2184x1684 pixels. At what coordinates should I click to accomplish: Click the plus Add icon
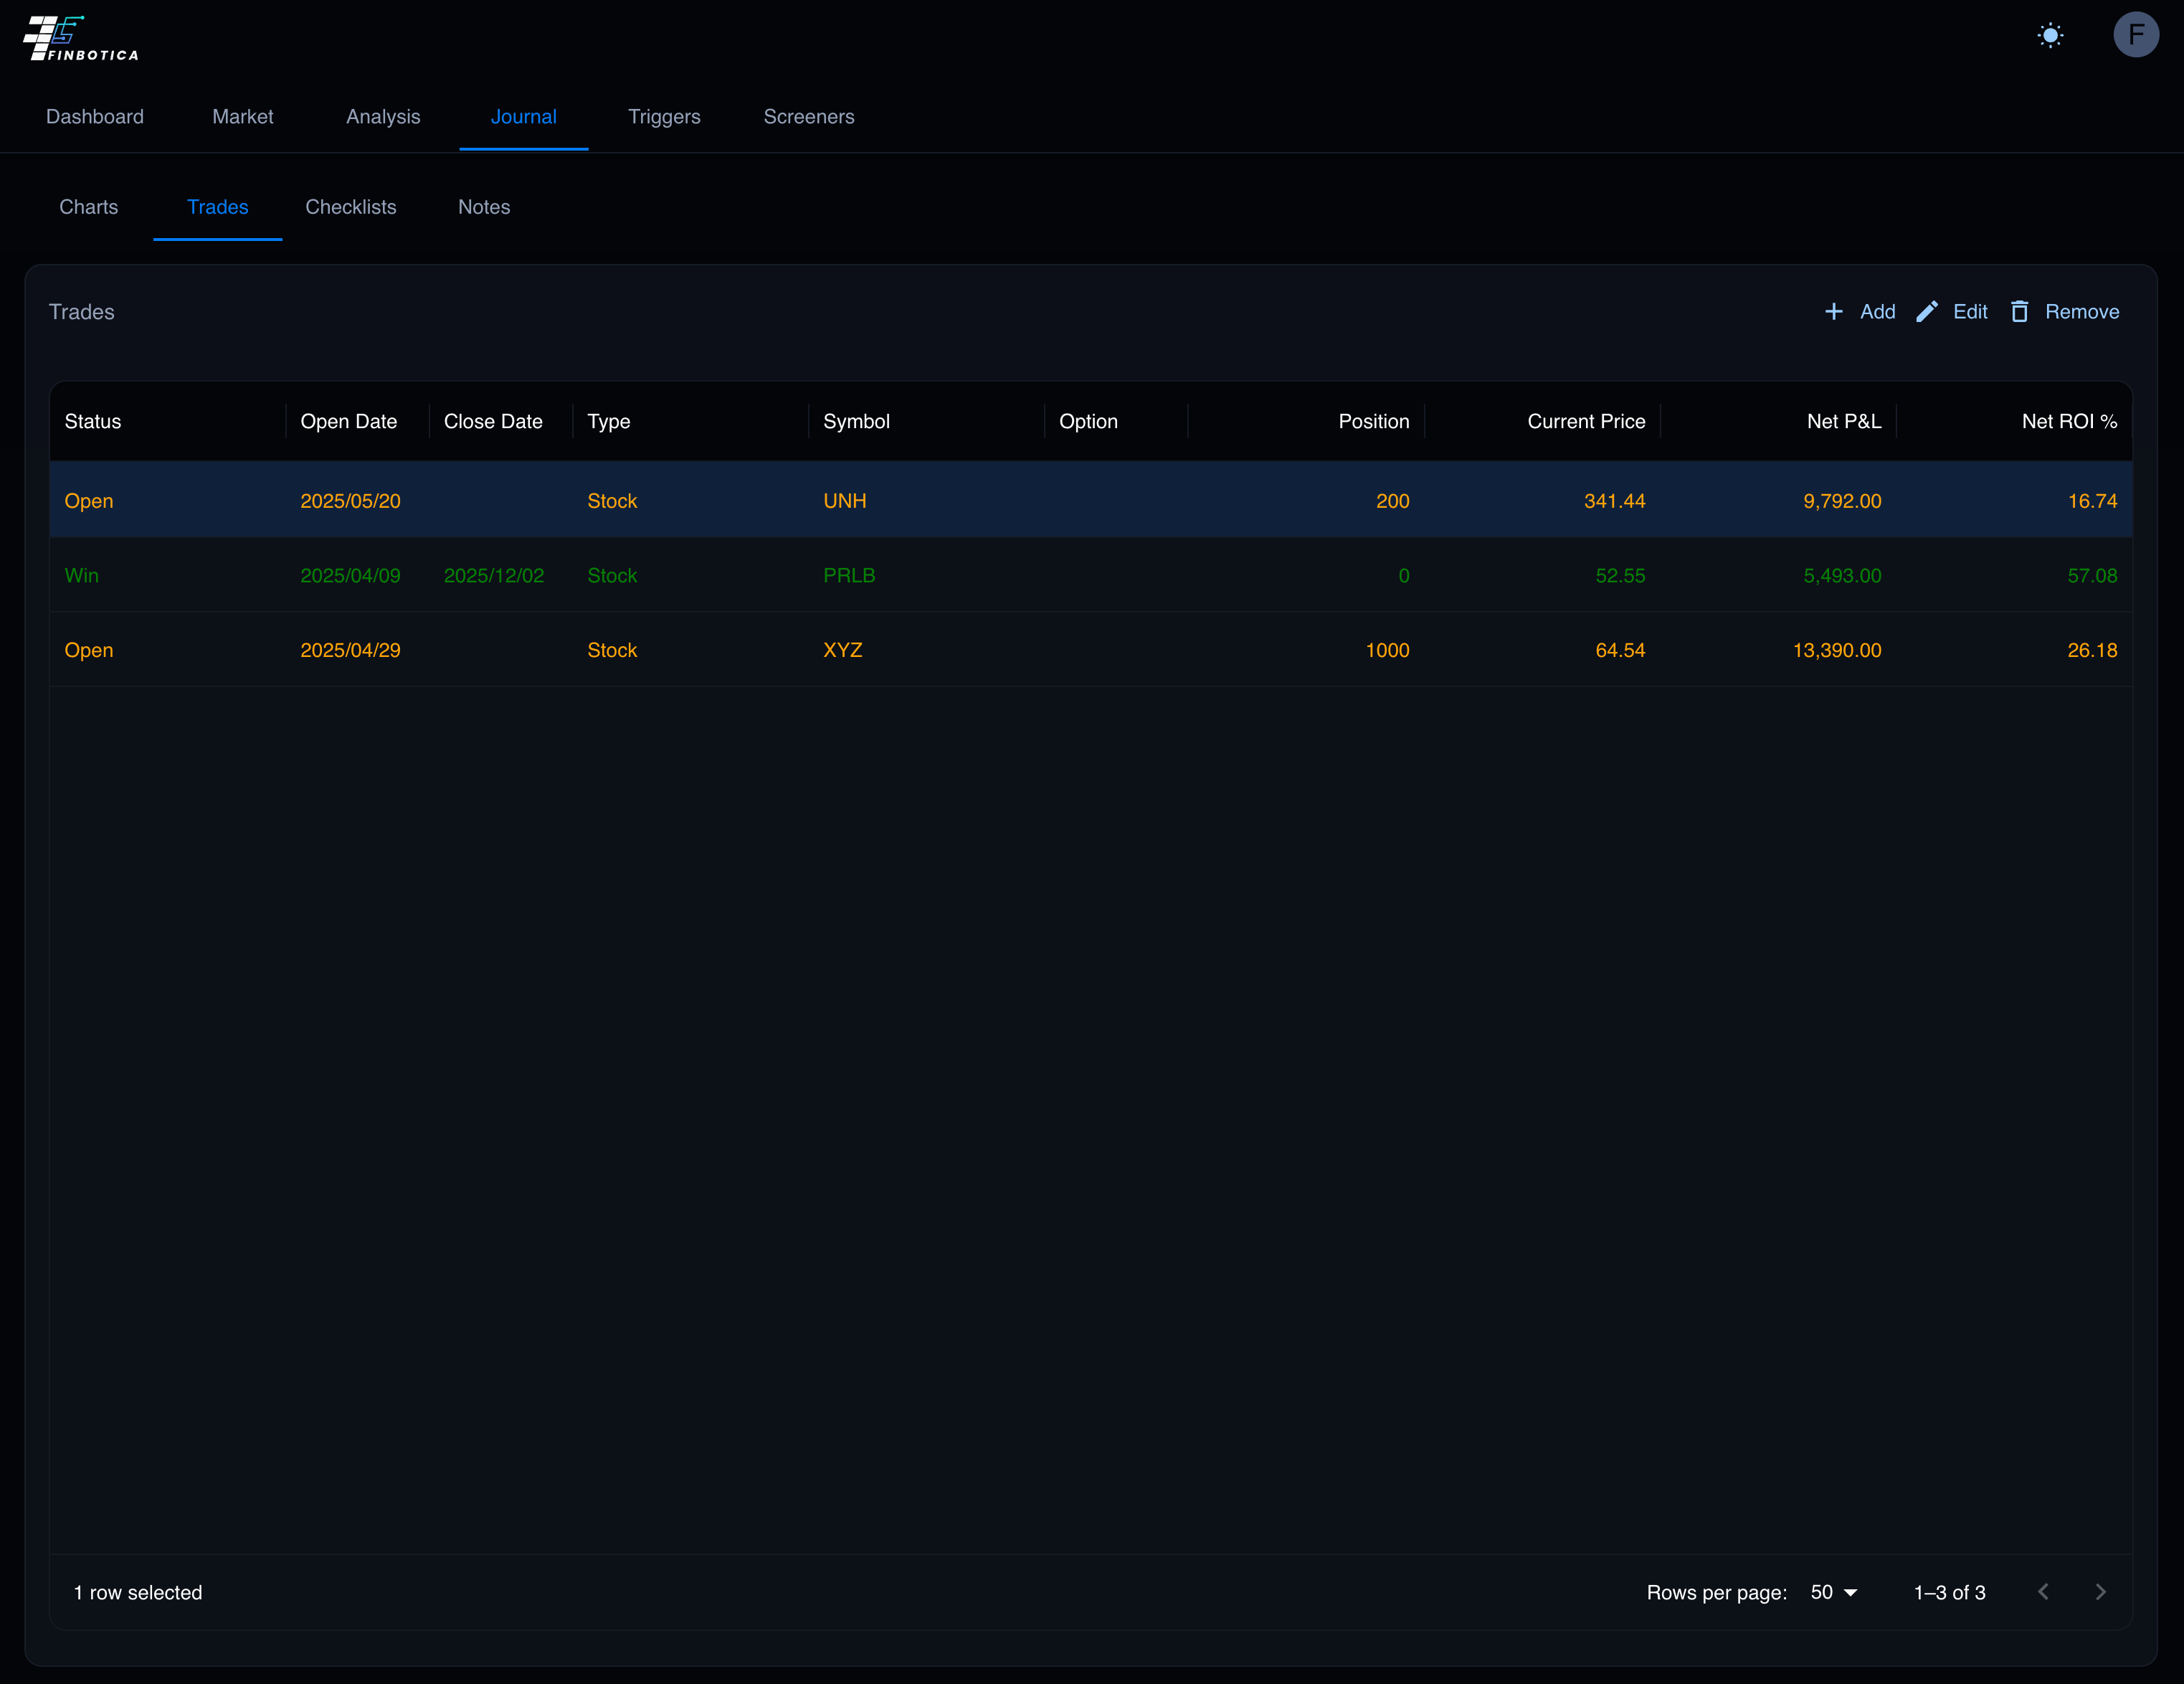(1833, 312)
